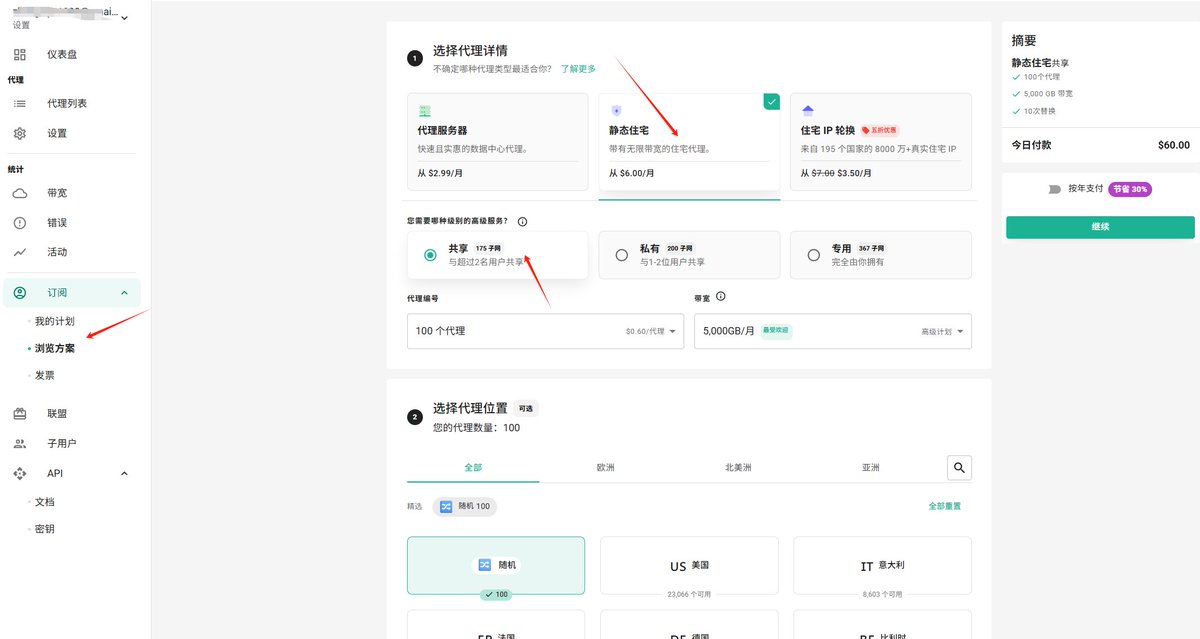
Task: Select the 随机 location card
Action: (496, 565)
